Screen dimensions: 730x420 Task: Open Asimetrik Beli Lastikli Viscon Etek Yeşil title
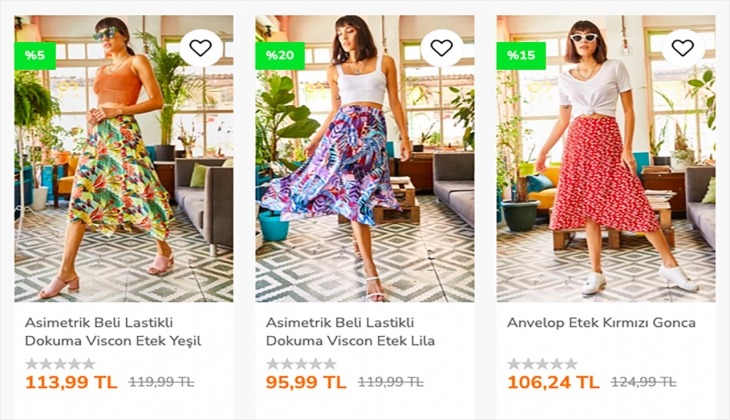[x=113, y=332]
